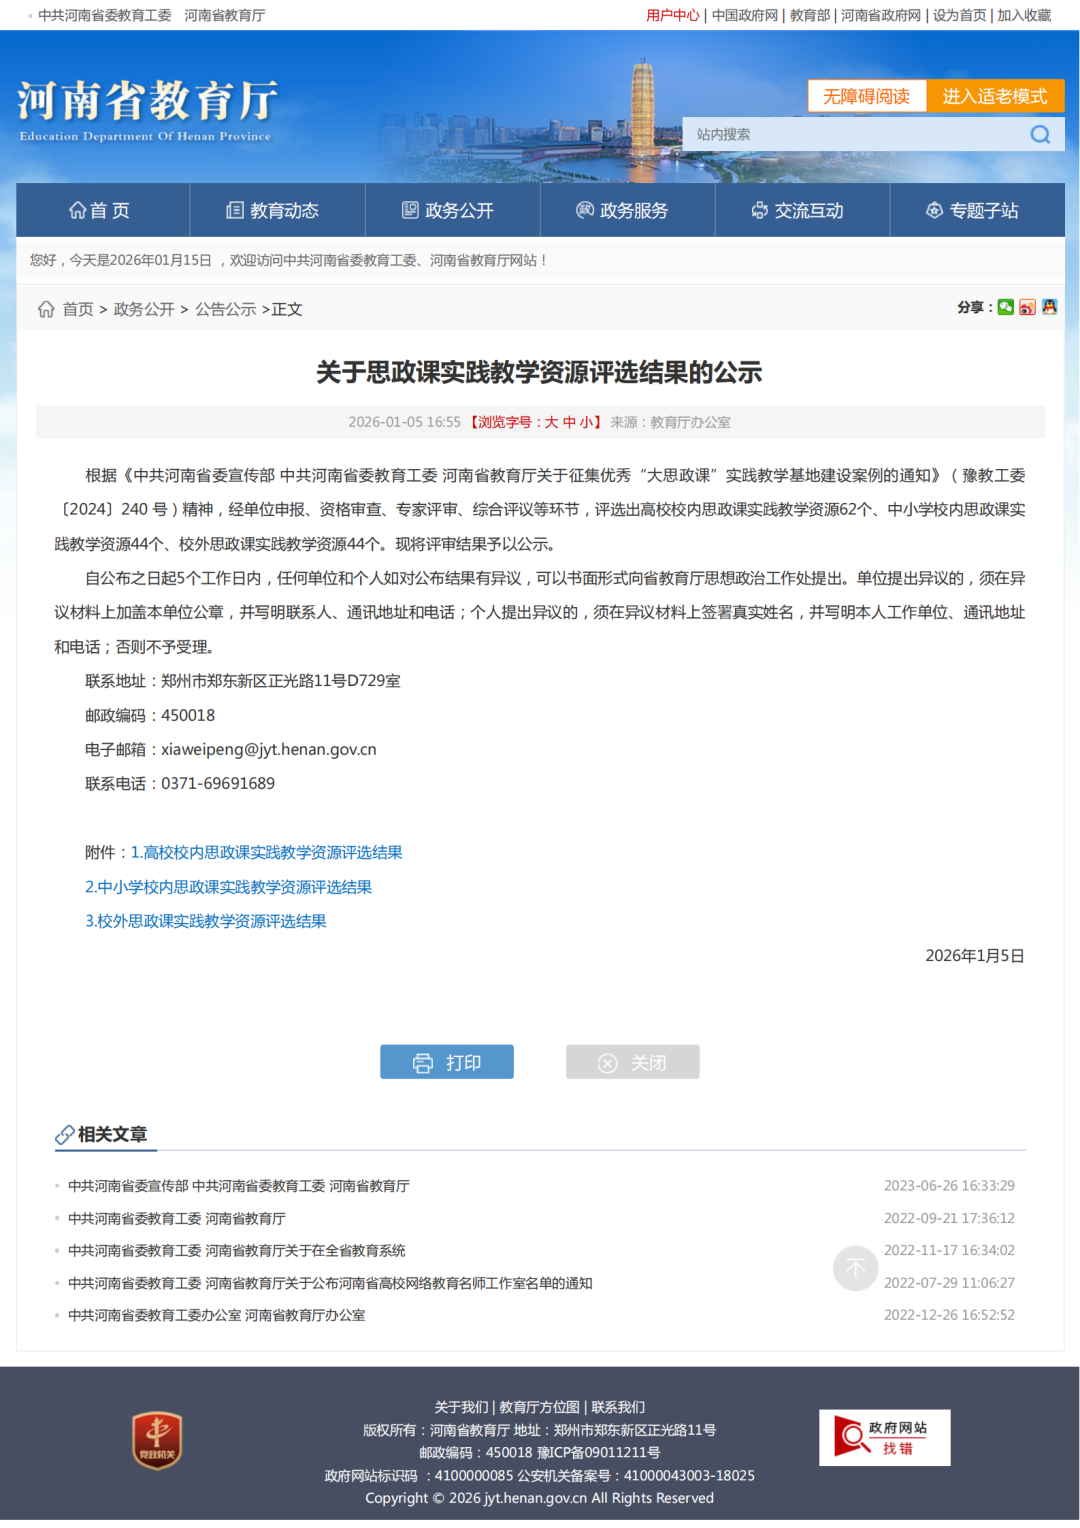Viewport: 1080px width, 1528px height.
Task: Click the address line 郑州市郑东新区正光路11号D729室
Action: [281, 680]
